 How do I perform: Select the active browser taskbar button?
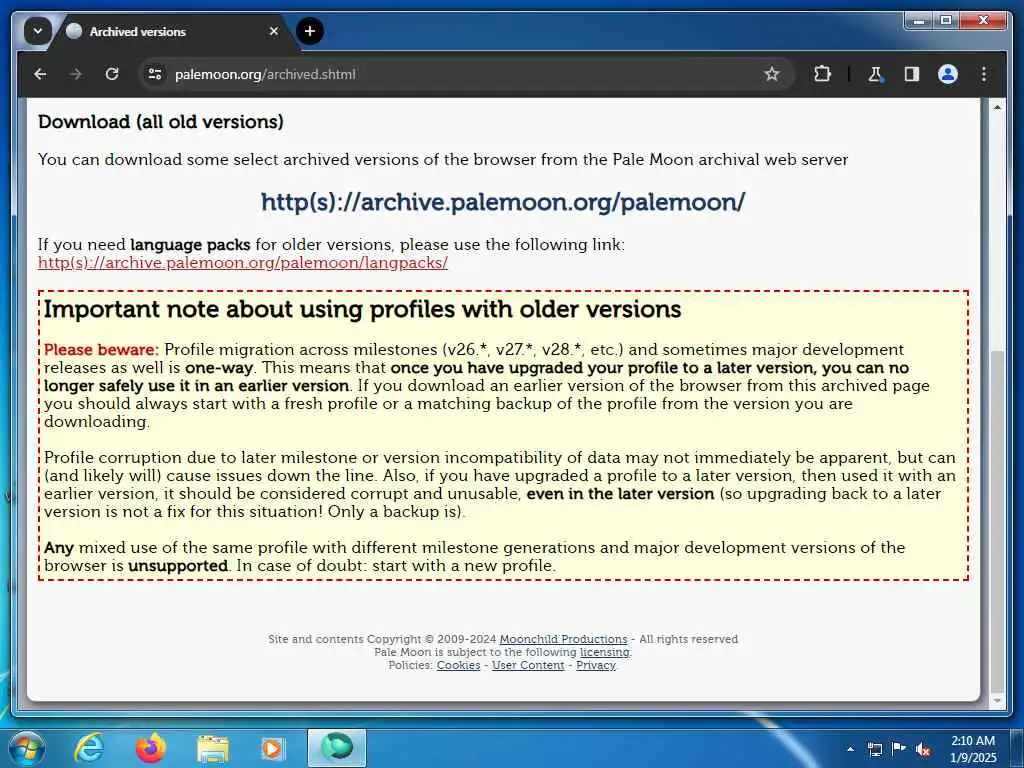(x=336, y=748)
